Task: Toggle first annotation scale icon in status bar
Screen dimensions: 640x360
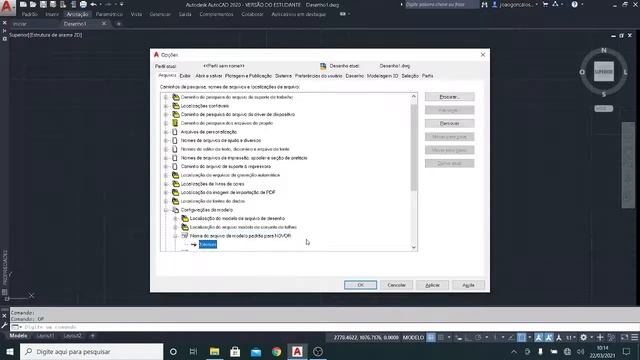Action: click(539, 337)
